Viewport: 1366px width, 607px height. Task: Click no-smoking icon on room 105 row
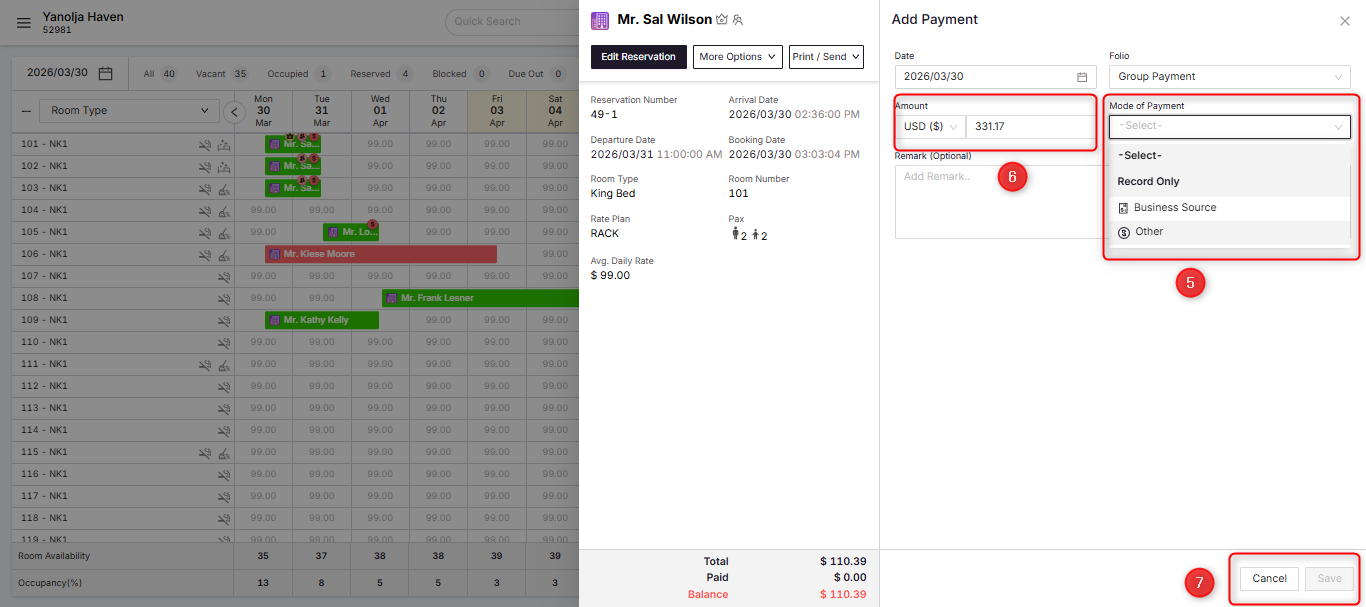point(205,232)
